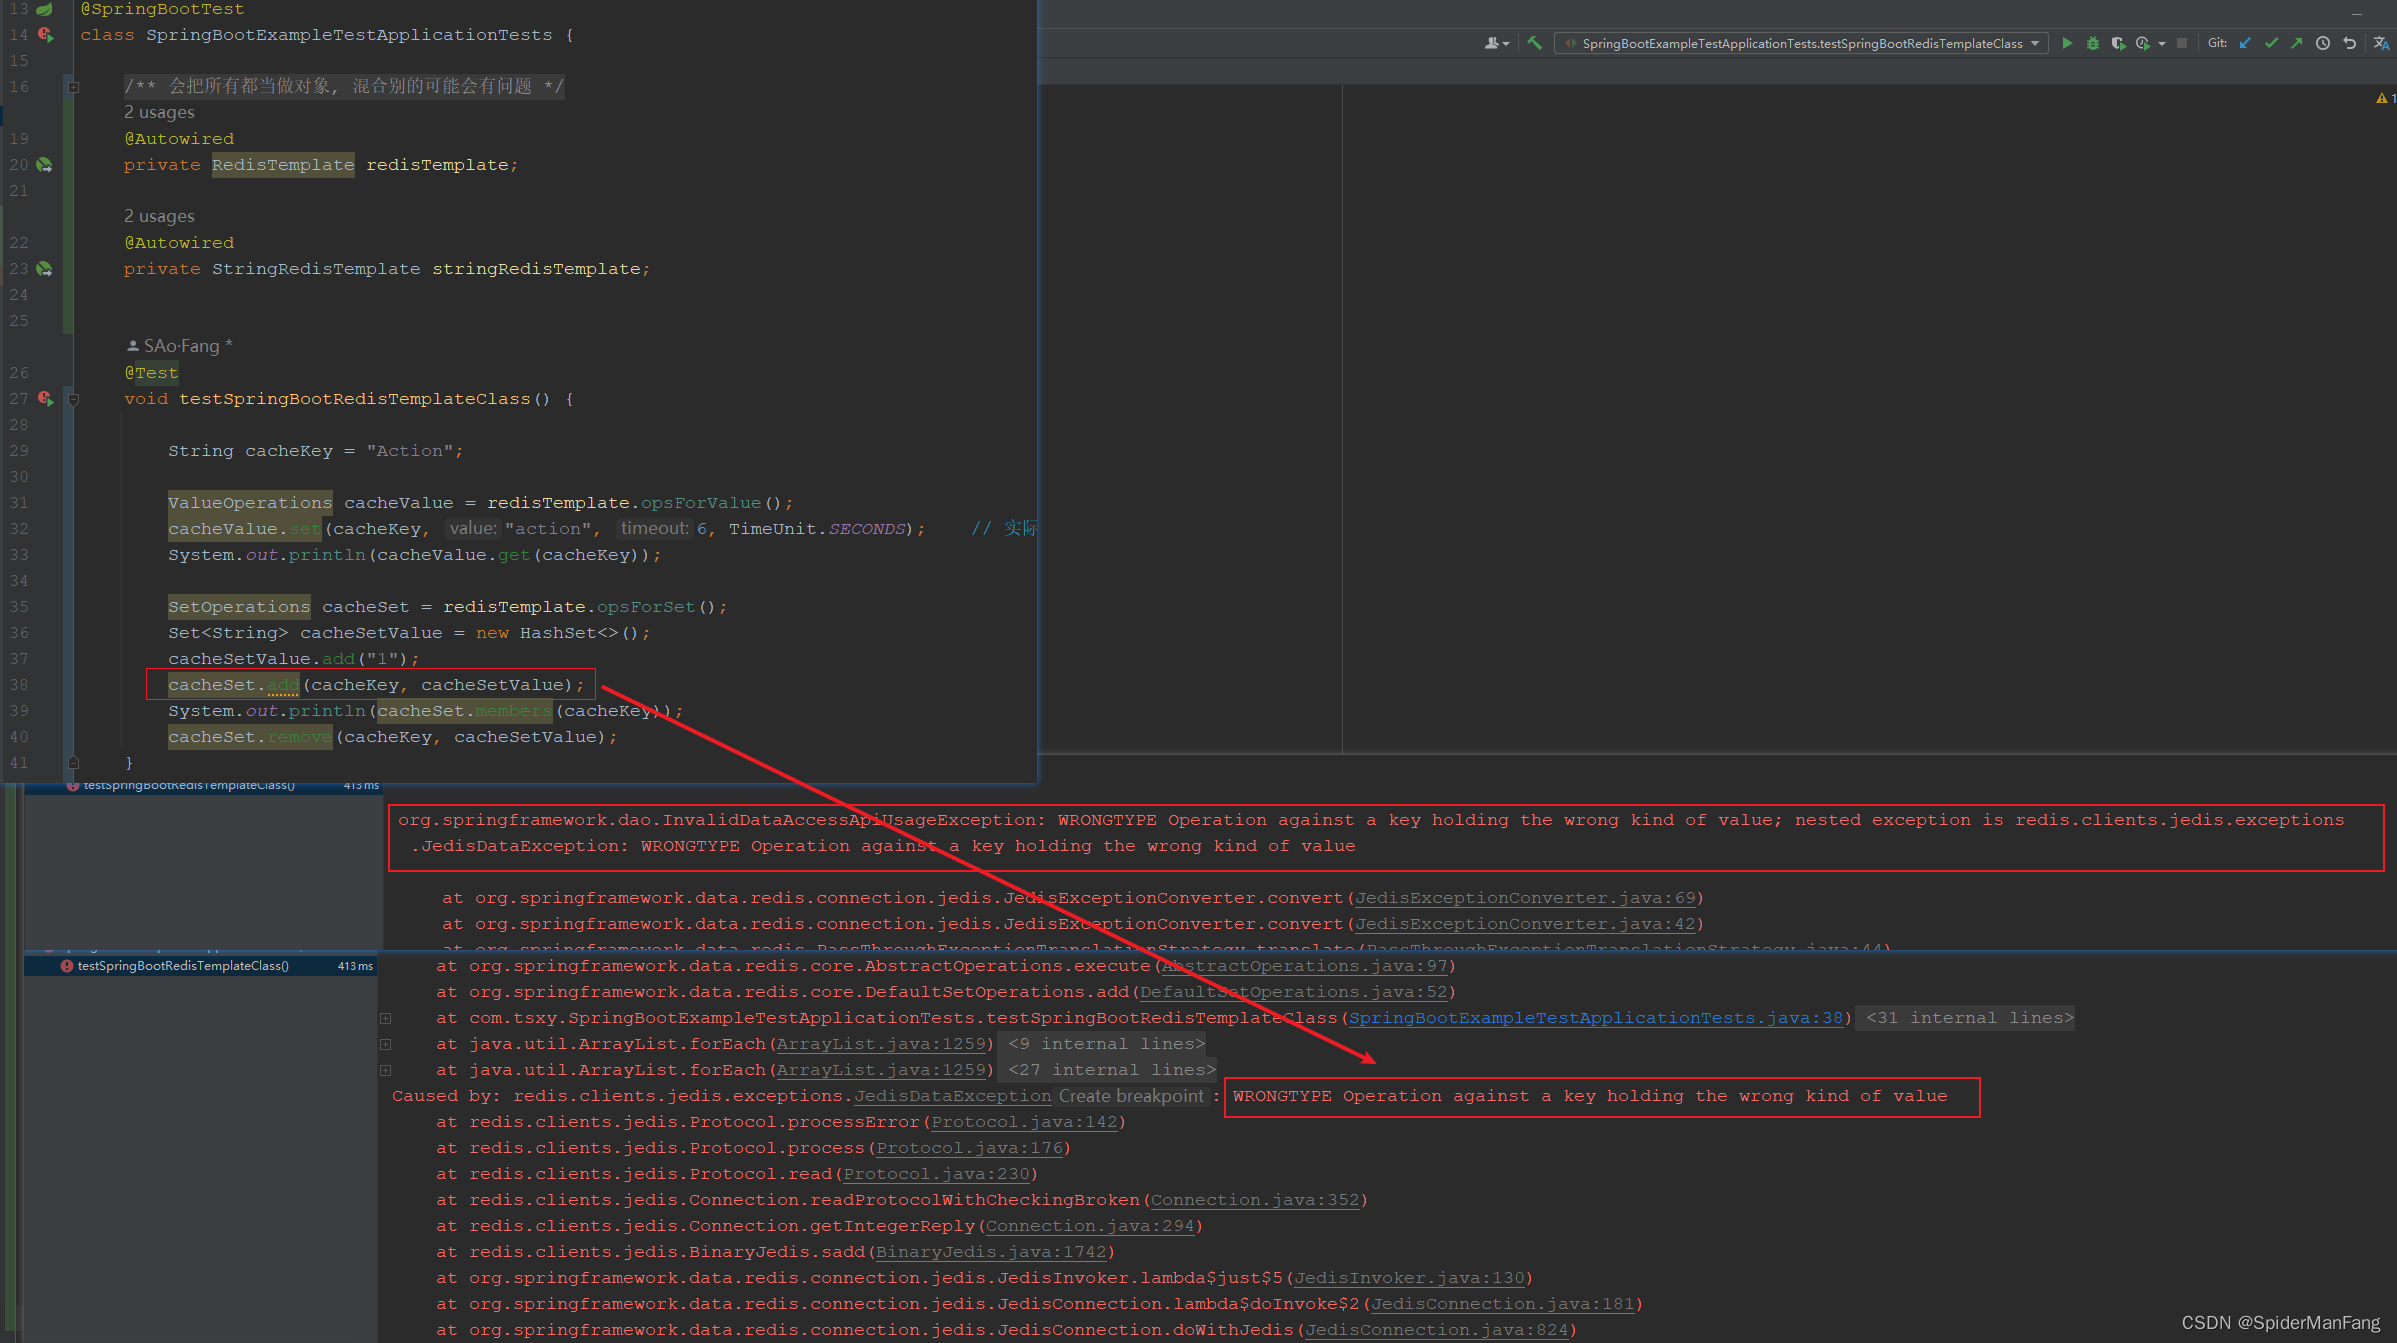The width and height of the screenshot is (2397, 1343).
Task: Click run test gutter icon on line 14
Action: (x=45, y=35)
